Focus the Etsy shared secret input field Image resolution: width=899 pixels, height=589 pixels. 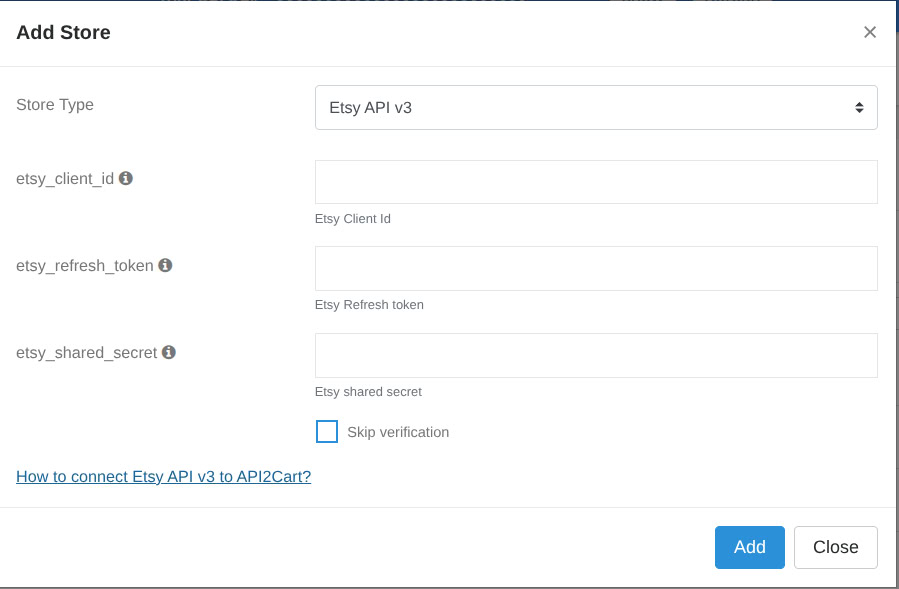click(x=595, y=355)
